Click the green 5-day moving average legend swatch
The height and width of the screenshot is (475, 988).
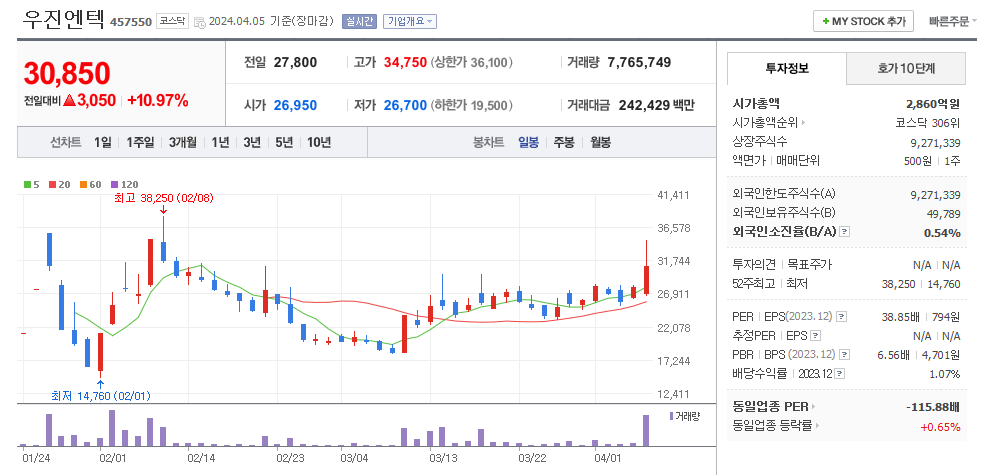[x=27, y=185]
